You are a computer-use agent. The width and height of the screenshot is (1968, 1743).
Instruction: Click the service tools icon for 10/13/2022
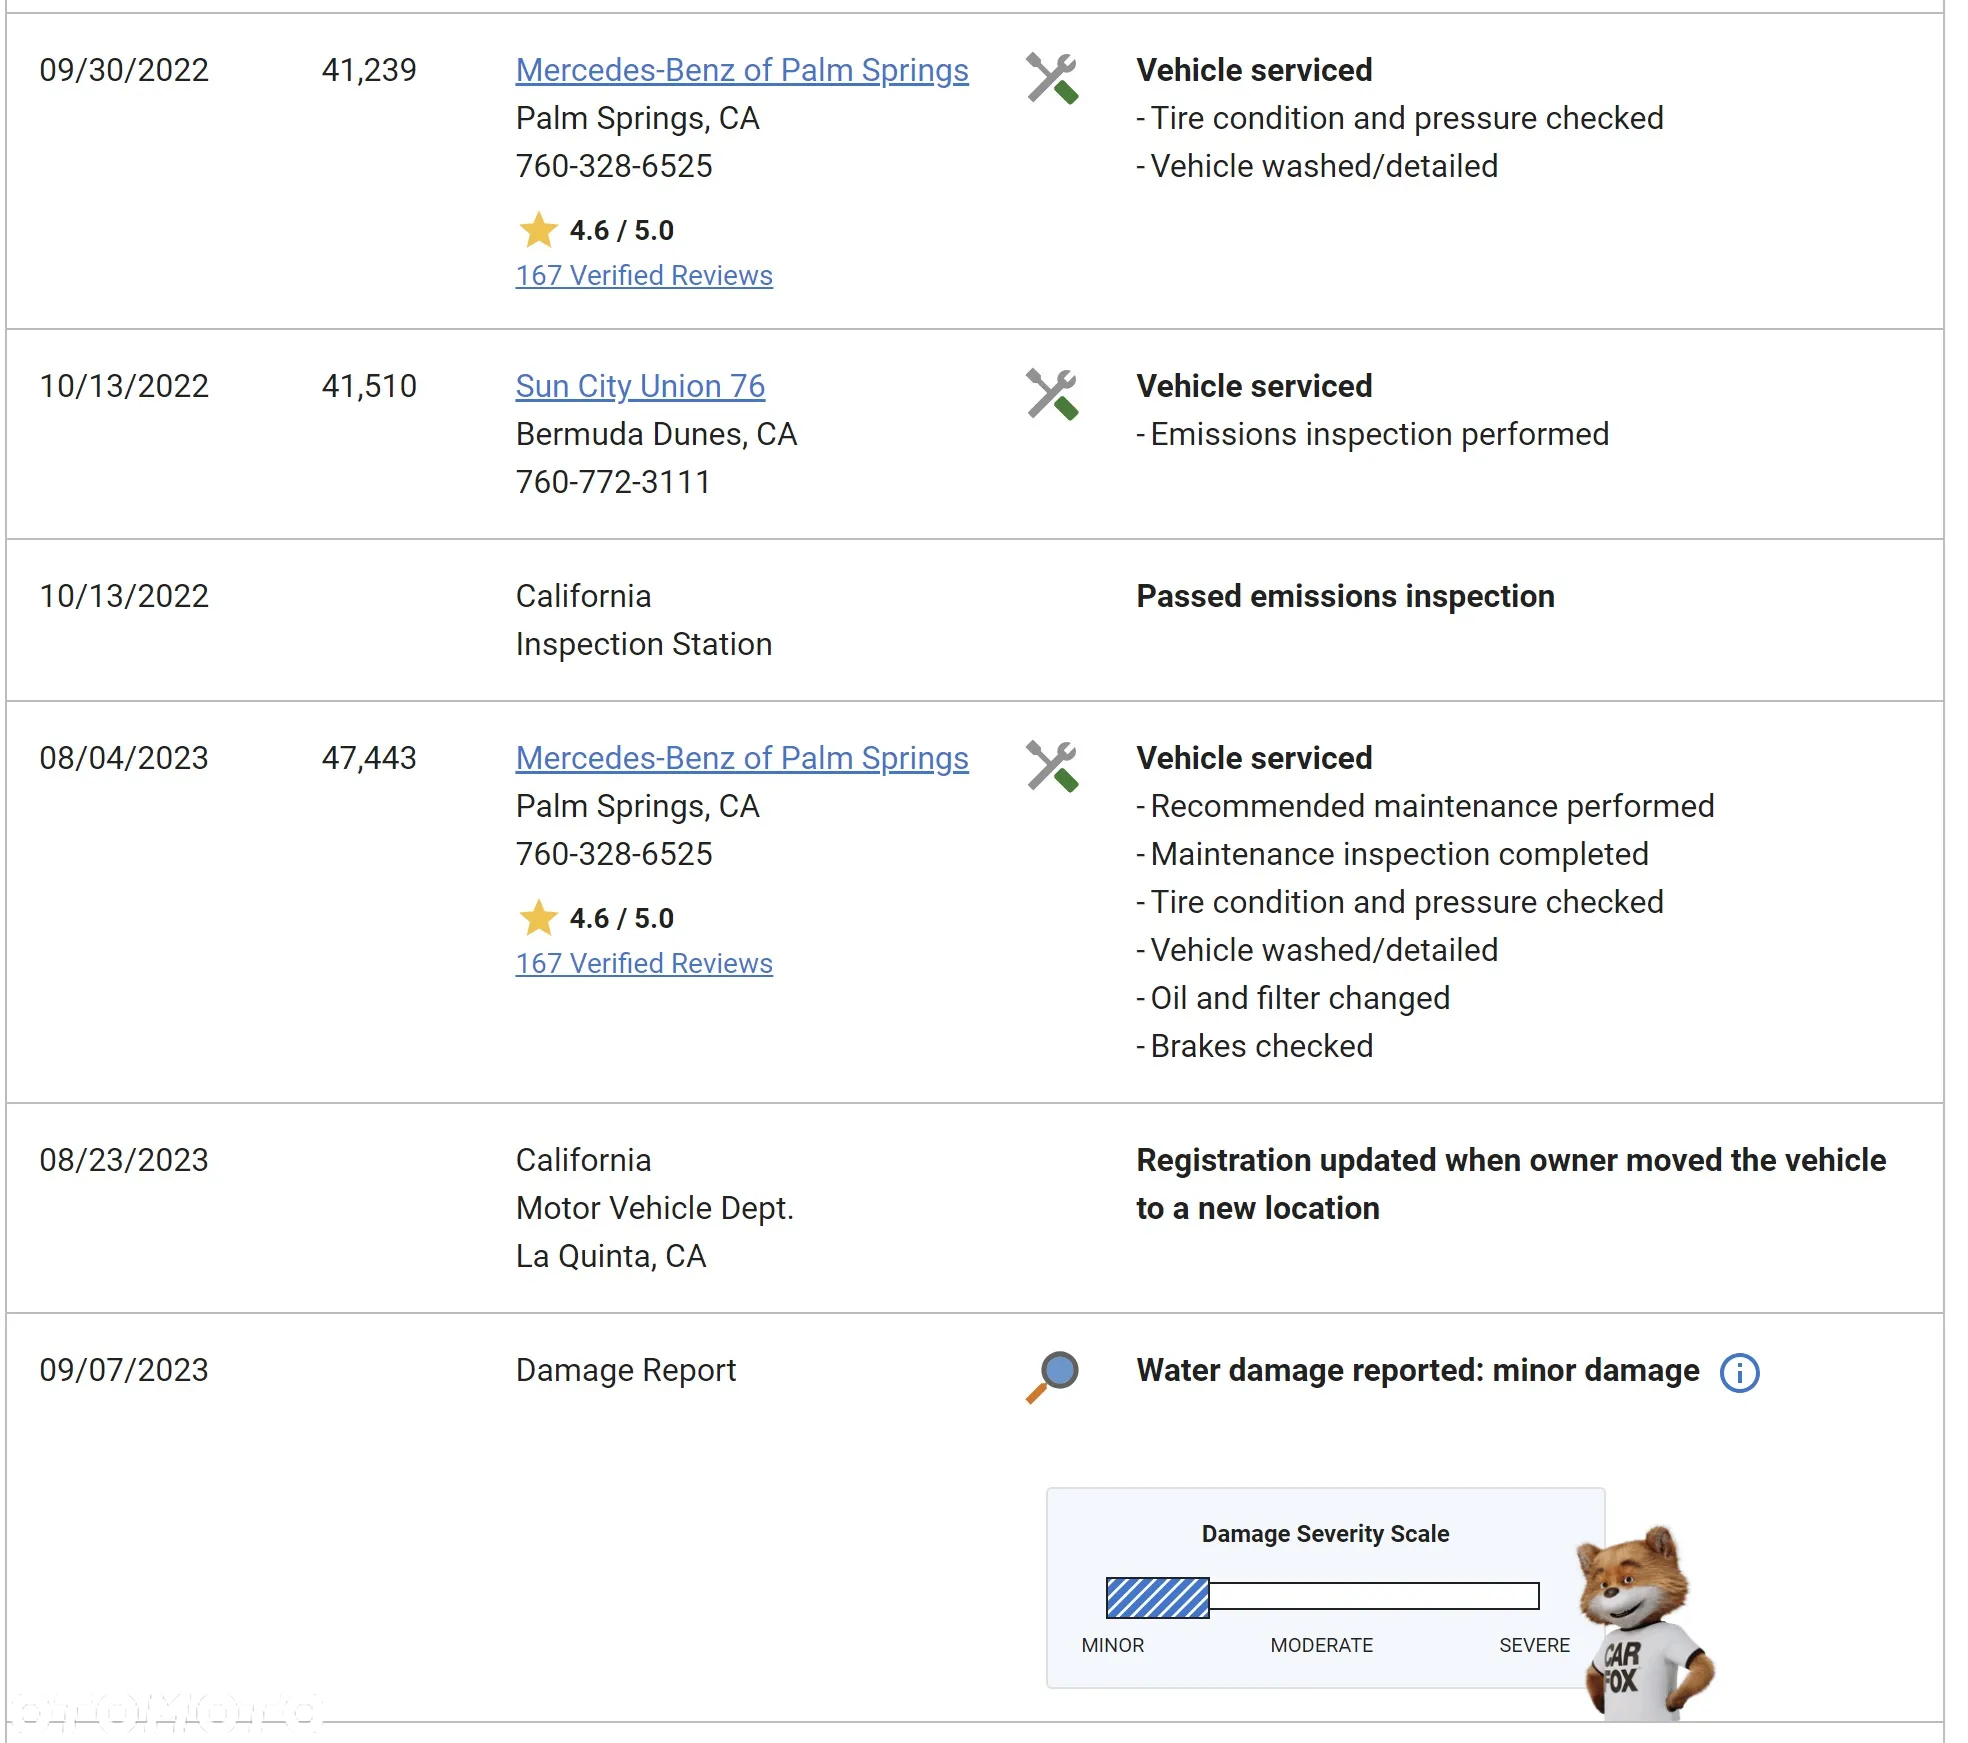click(1052, 394)
